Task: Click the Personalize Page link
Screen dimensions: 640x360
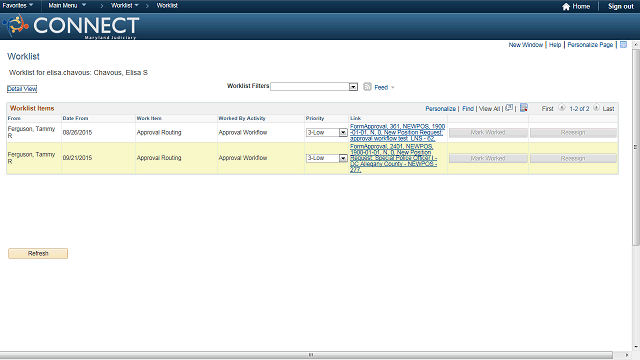Action: pos(590,45)
